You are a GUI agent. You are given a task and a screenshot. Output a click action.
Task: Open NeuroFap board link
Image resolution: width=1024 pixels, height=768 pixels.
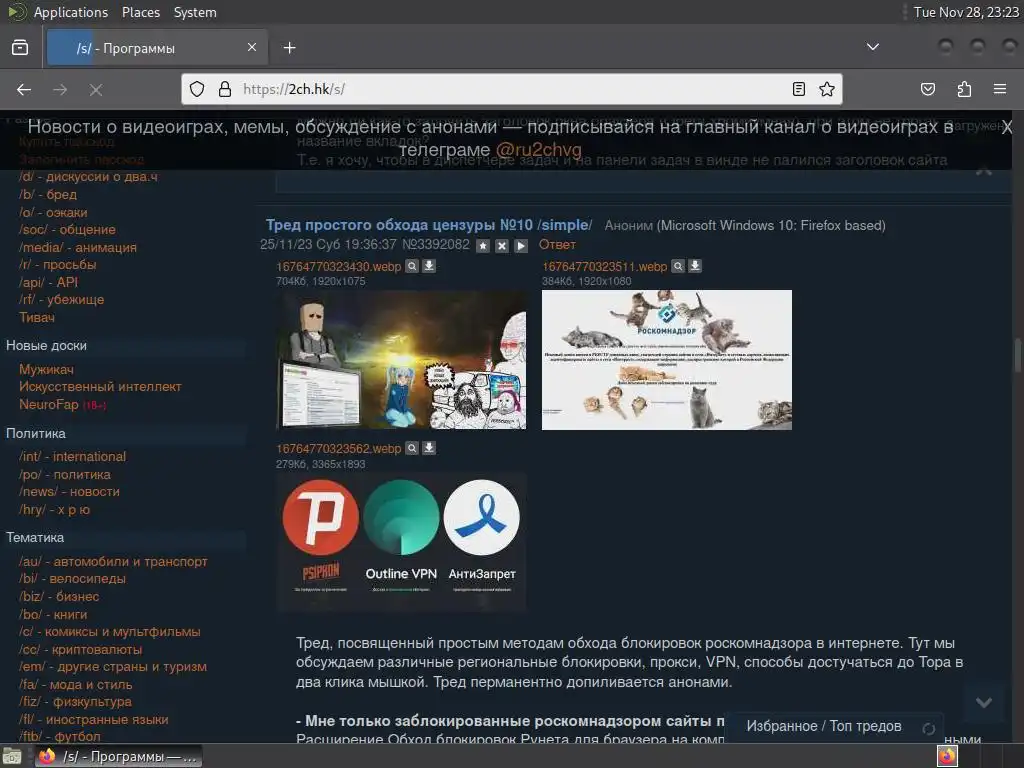coord(49,404)
